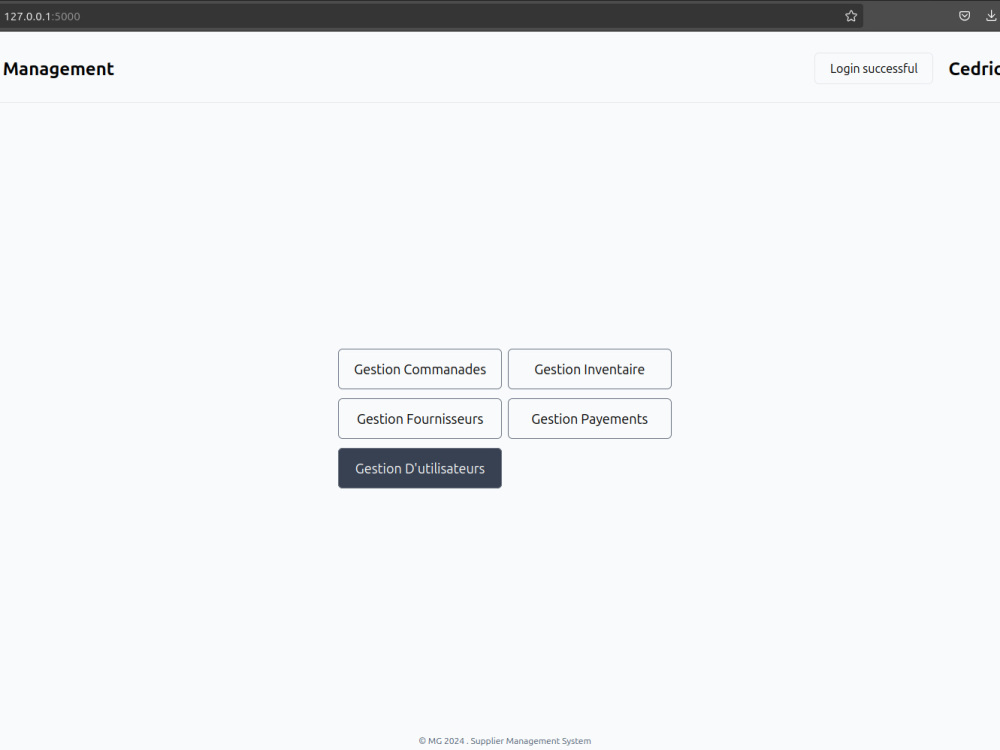
Task: Select Gestion D'utilisateurs button
Action: tap(420, 468)
